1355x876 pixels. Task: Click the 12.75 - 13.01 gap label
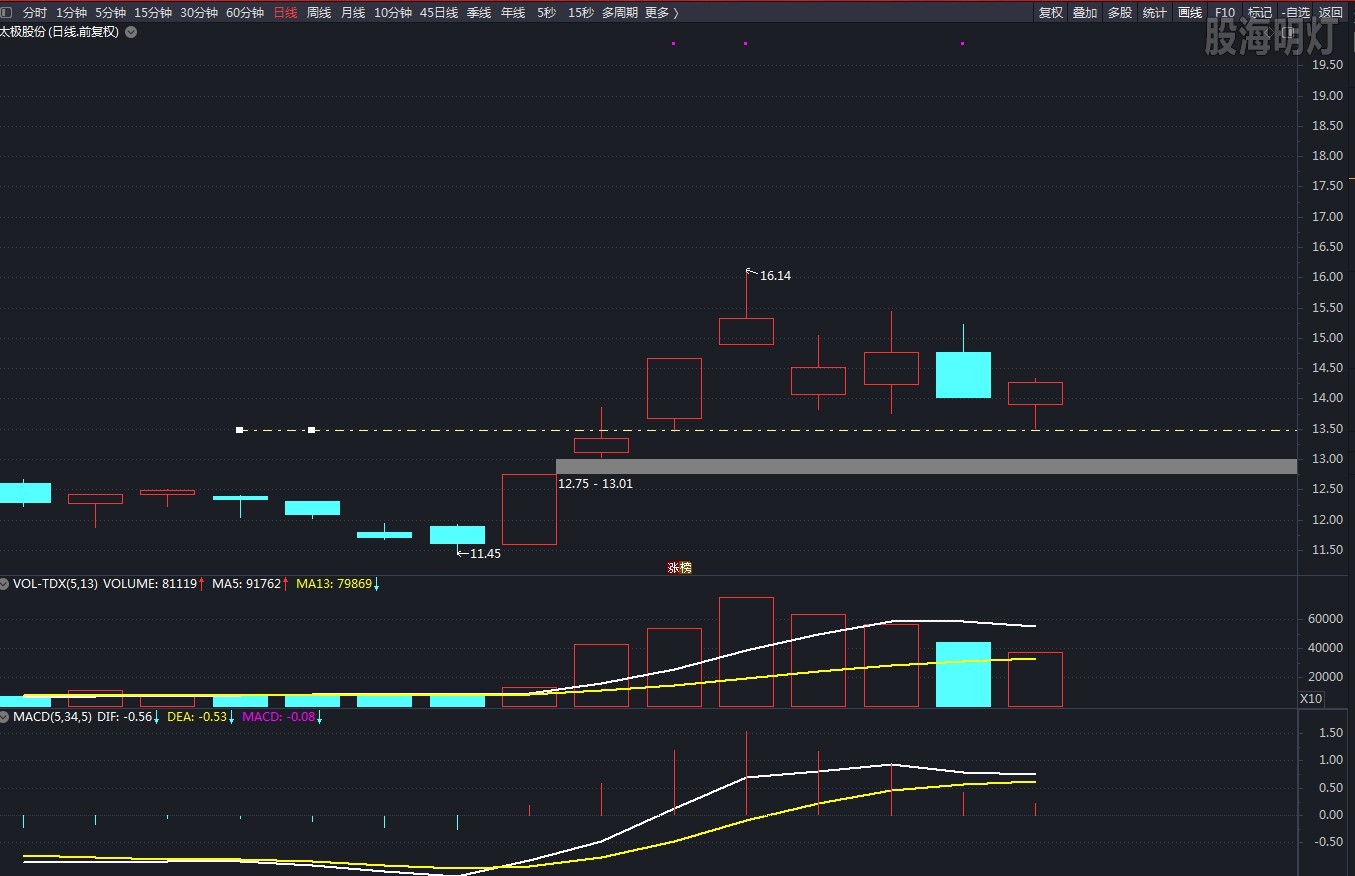coord(595,484)
